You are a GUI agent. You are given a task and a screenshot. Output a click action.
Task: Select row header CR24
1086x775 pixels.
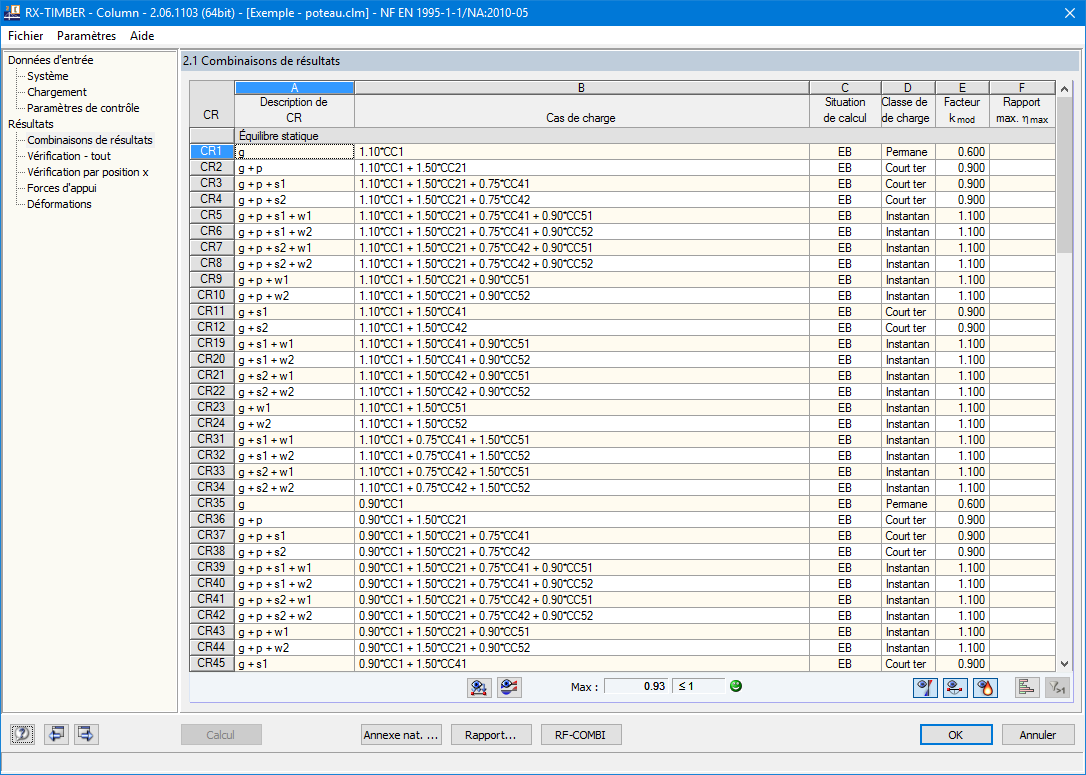(x=212, y=423)
